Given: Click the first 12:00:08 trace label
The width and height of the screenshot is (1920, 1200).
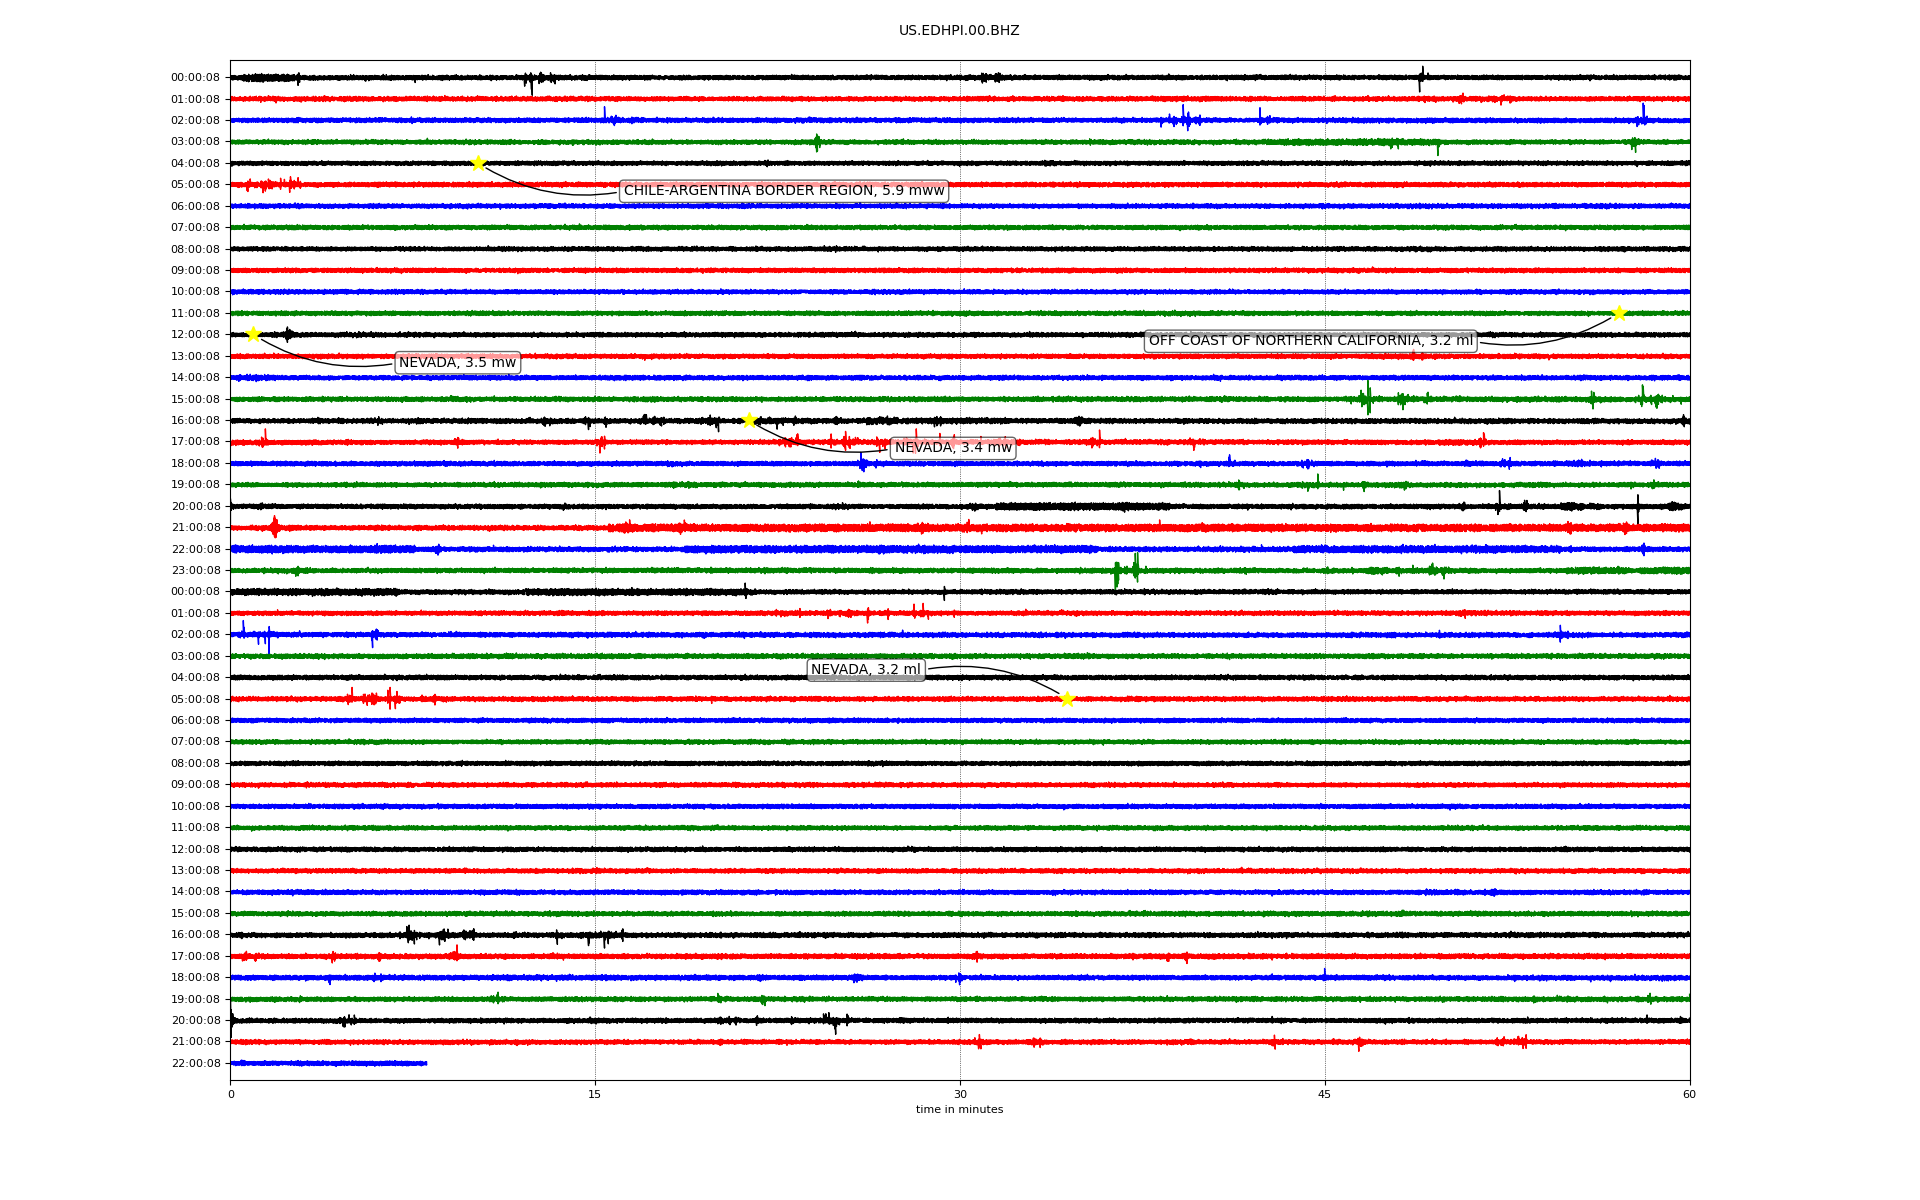Looking at the screenshot, I should point(195,335).
